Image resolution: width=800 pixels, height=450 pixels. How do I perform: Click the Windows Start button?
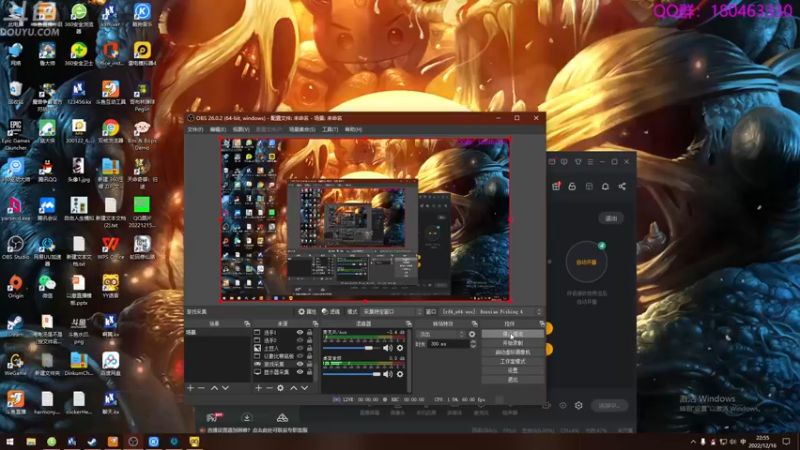point(10,442)
